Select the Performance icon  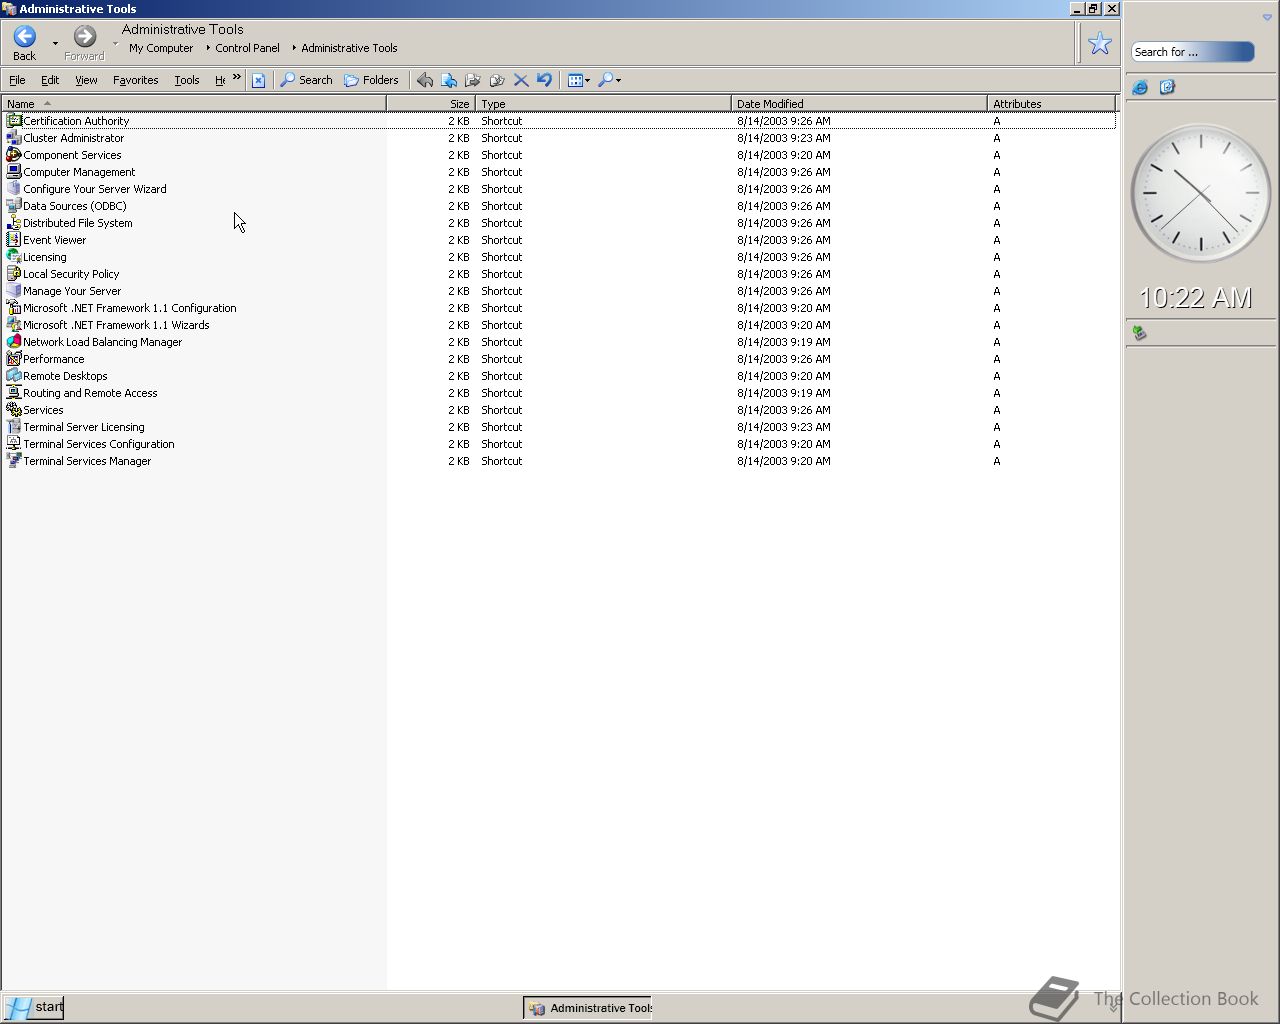[14, 359]
